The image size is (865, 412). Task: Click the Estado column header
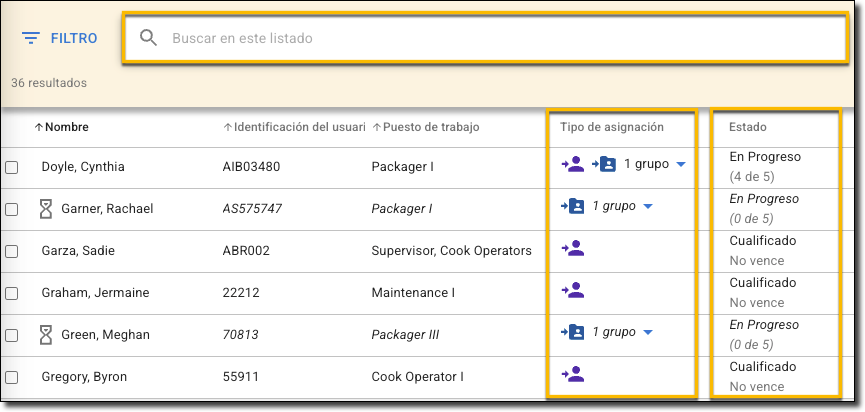(748, 127)
